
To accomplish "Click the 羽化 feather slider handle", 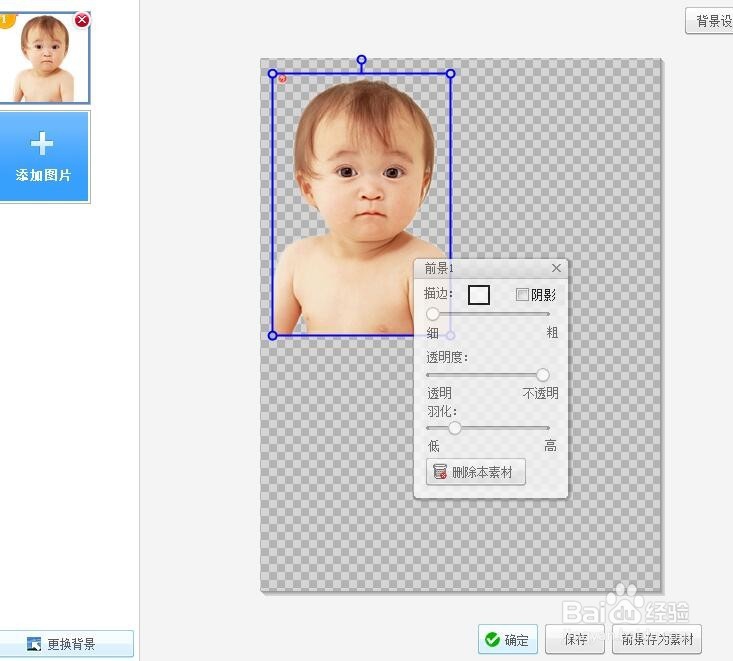I will click(455, 428).
